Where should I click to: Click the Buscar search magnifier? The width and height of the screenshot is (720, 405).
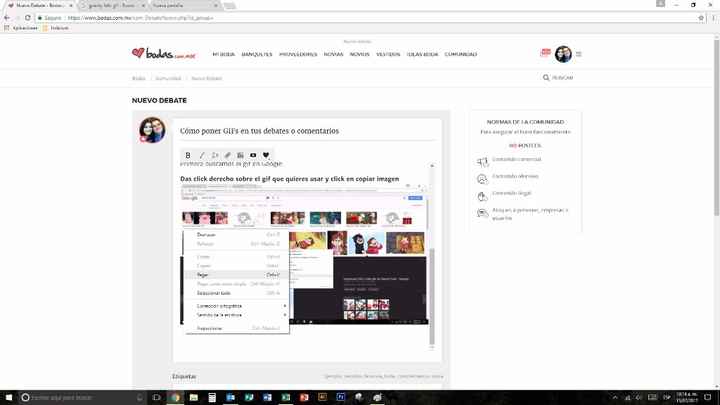click(546, 78)
